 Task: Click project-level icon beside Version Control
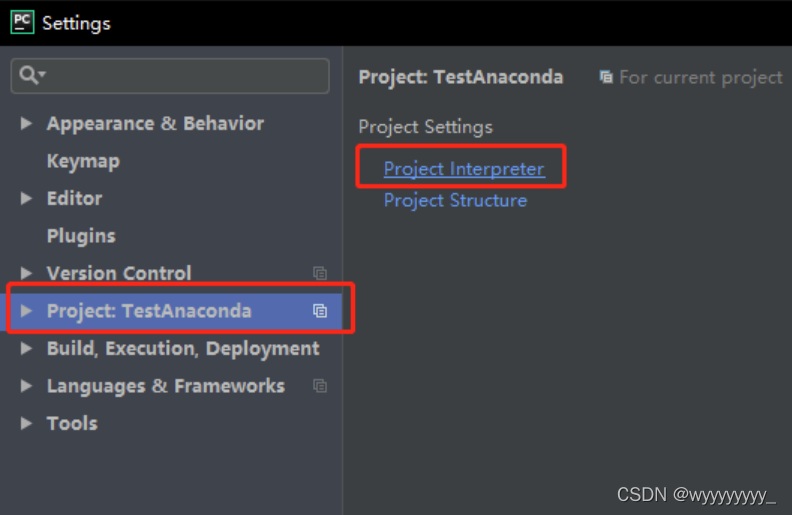(x=320, y=273)
